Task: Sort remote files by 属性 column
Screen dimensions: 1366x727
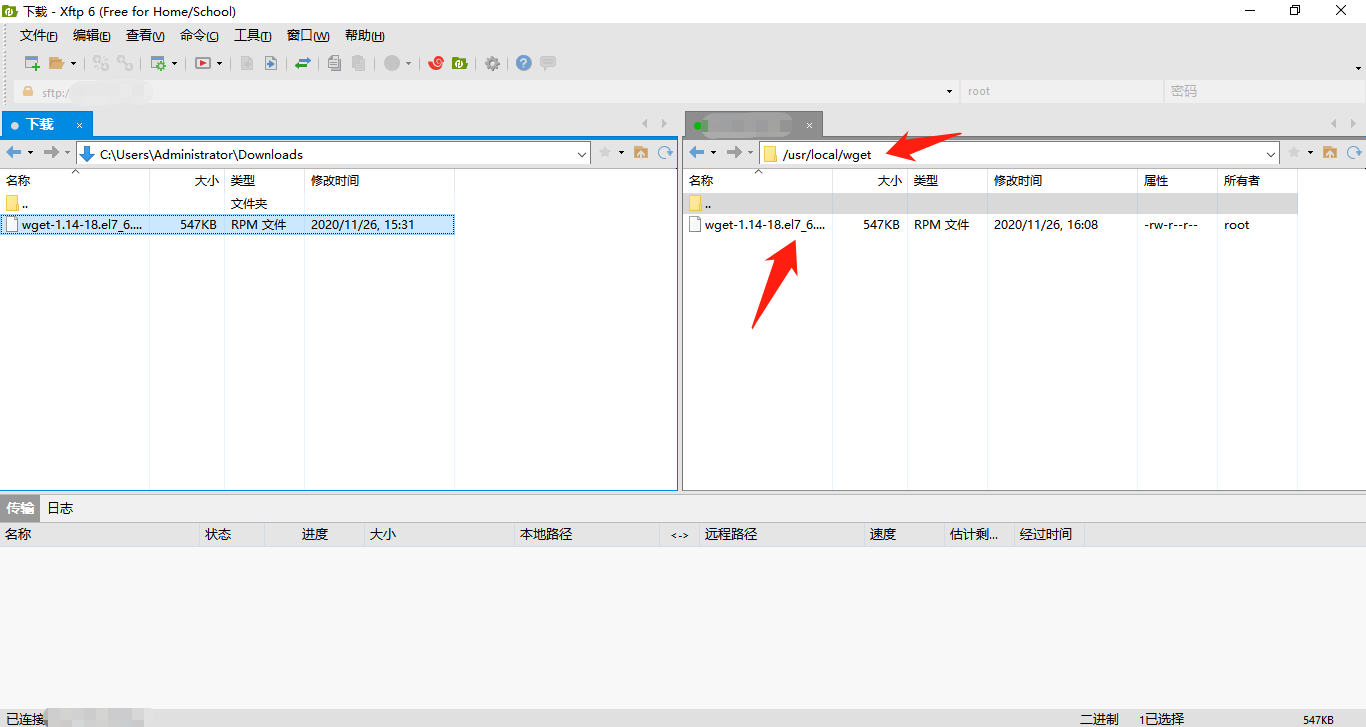Action: (x=1177, y=181)
